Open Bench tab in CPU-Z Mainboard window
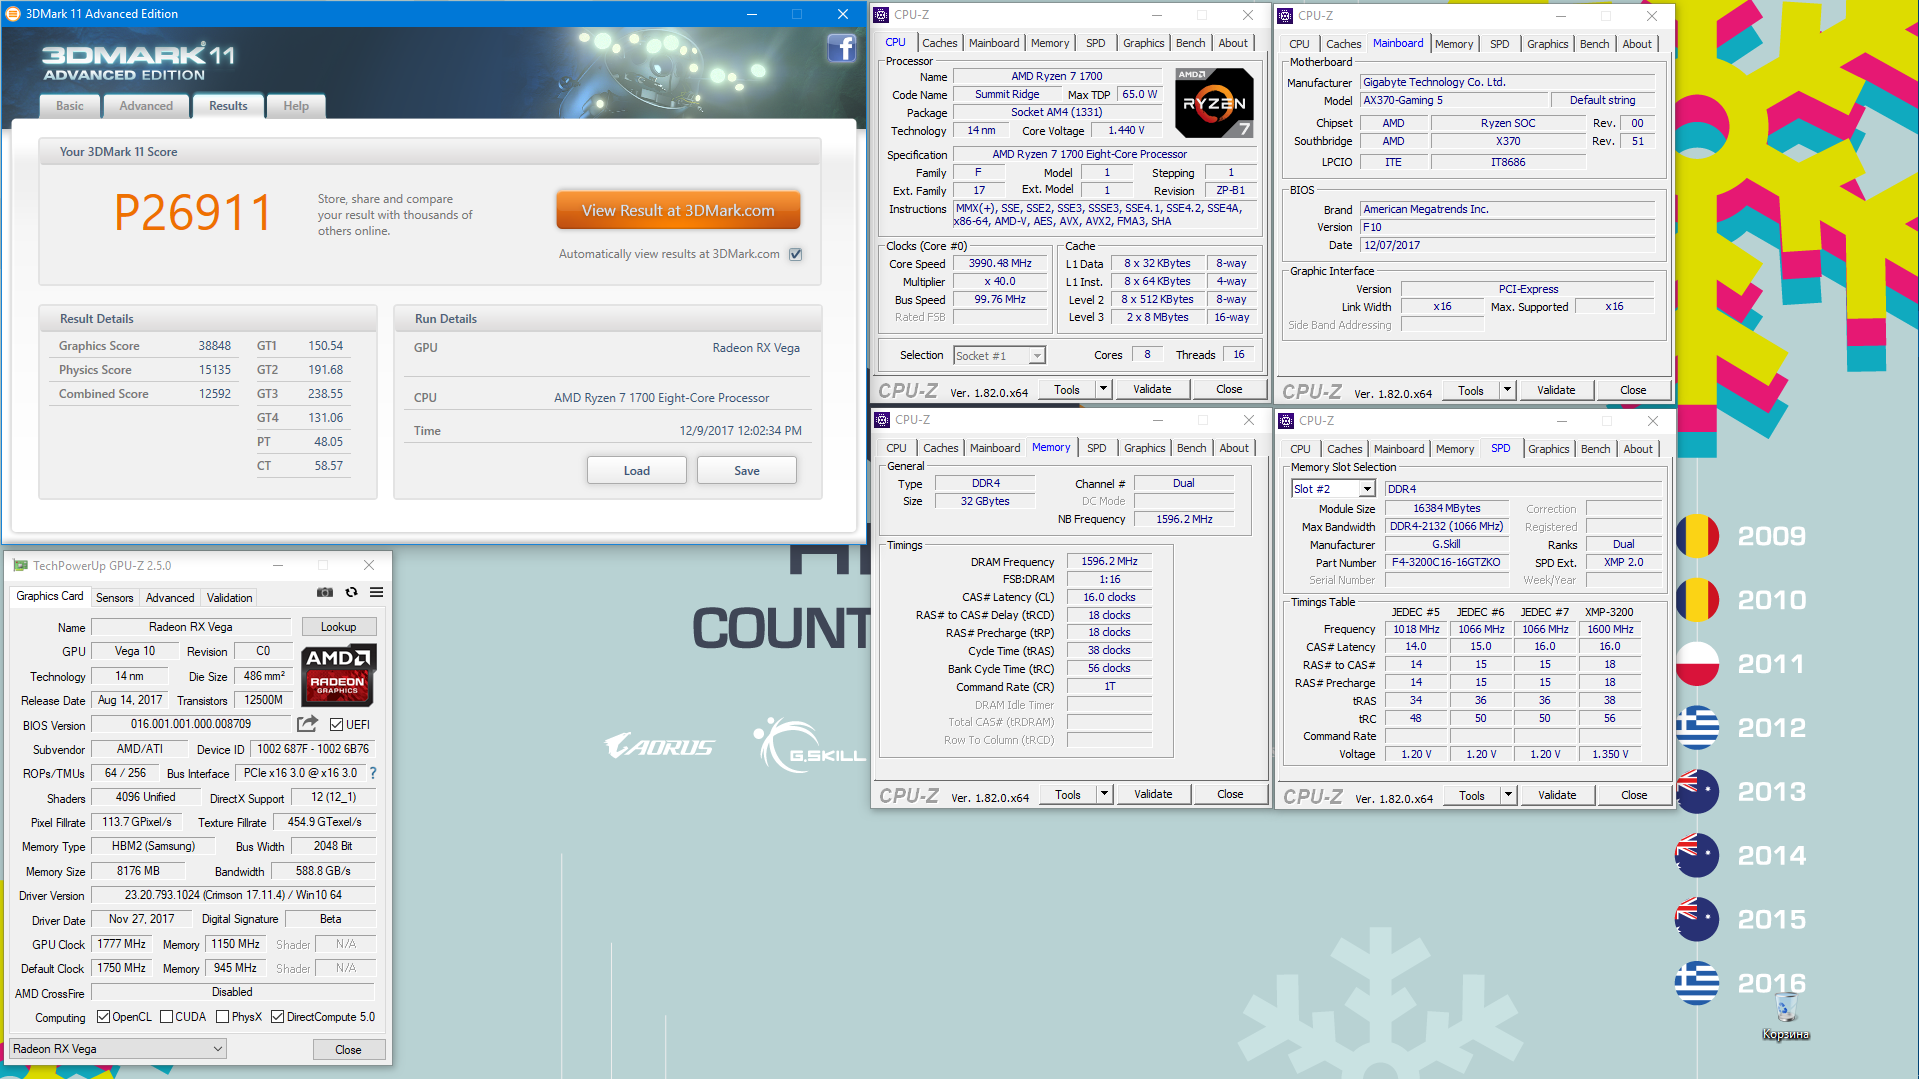This screenshot has height=1079, width=1919. coord(1594,44)
